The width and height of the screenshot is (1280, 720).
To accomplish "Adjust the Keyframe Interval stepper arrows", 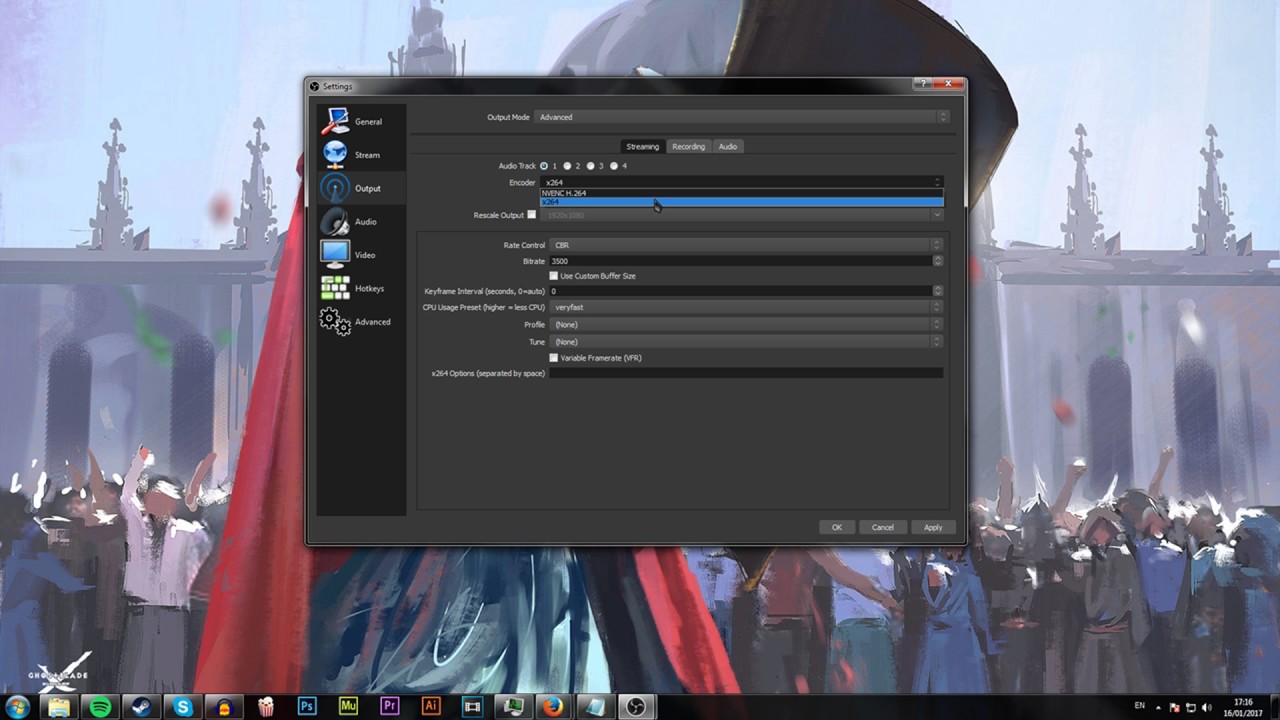I will click(x=938, y=291).
